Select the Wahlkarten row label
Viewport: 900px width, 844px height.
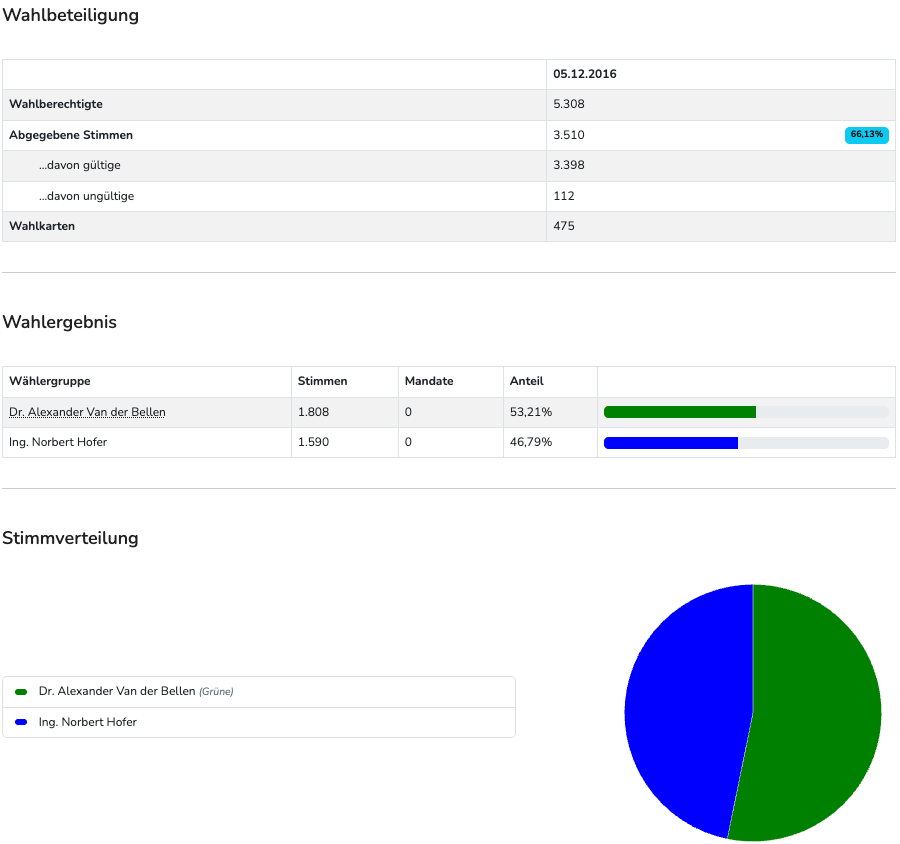point(42,226)
